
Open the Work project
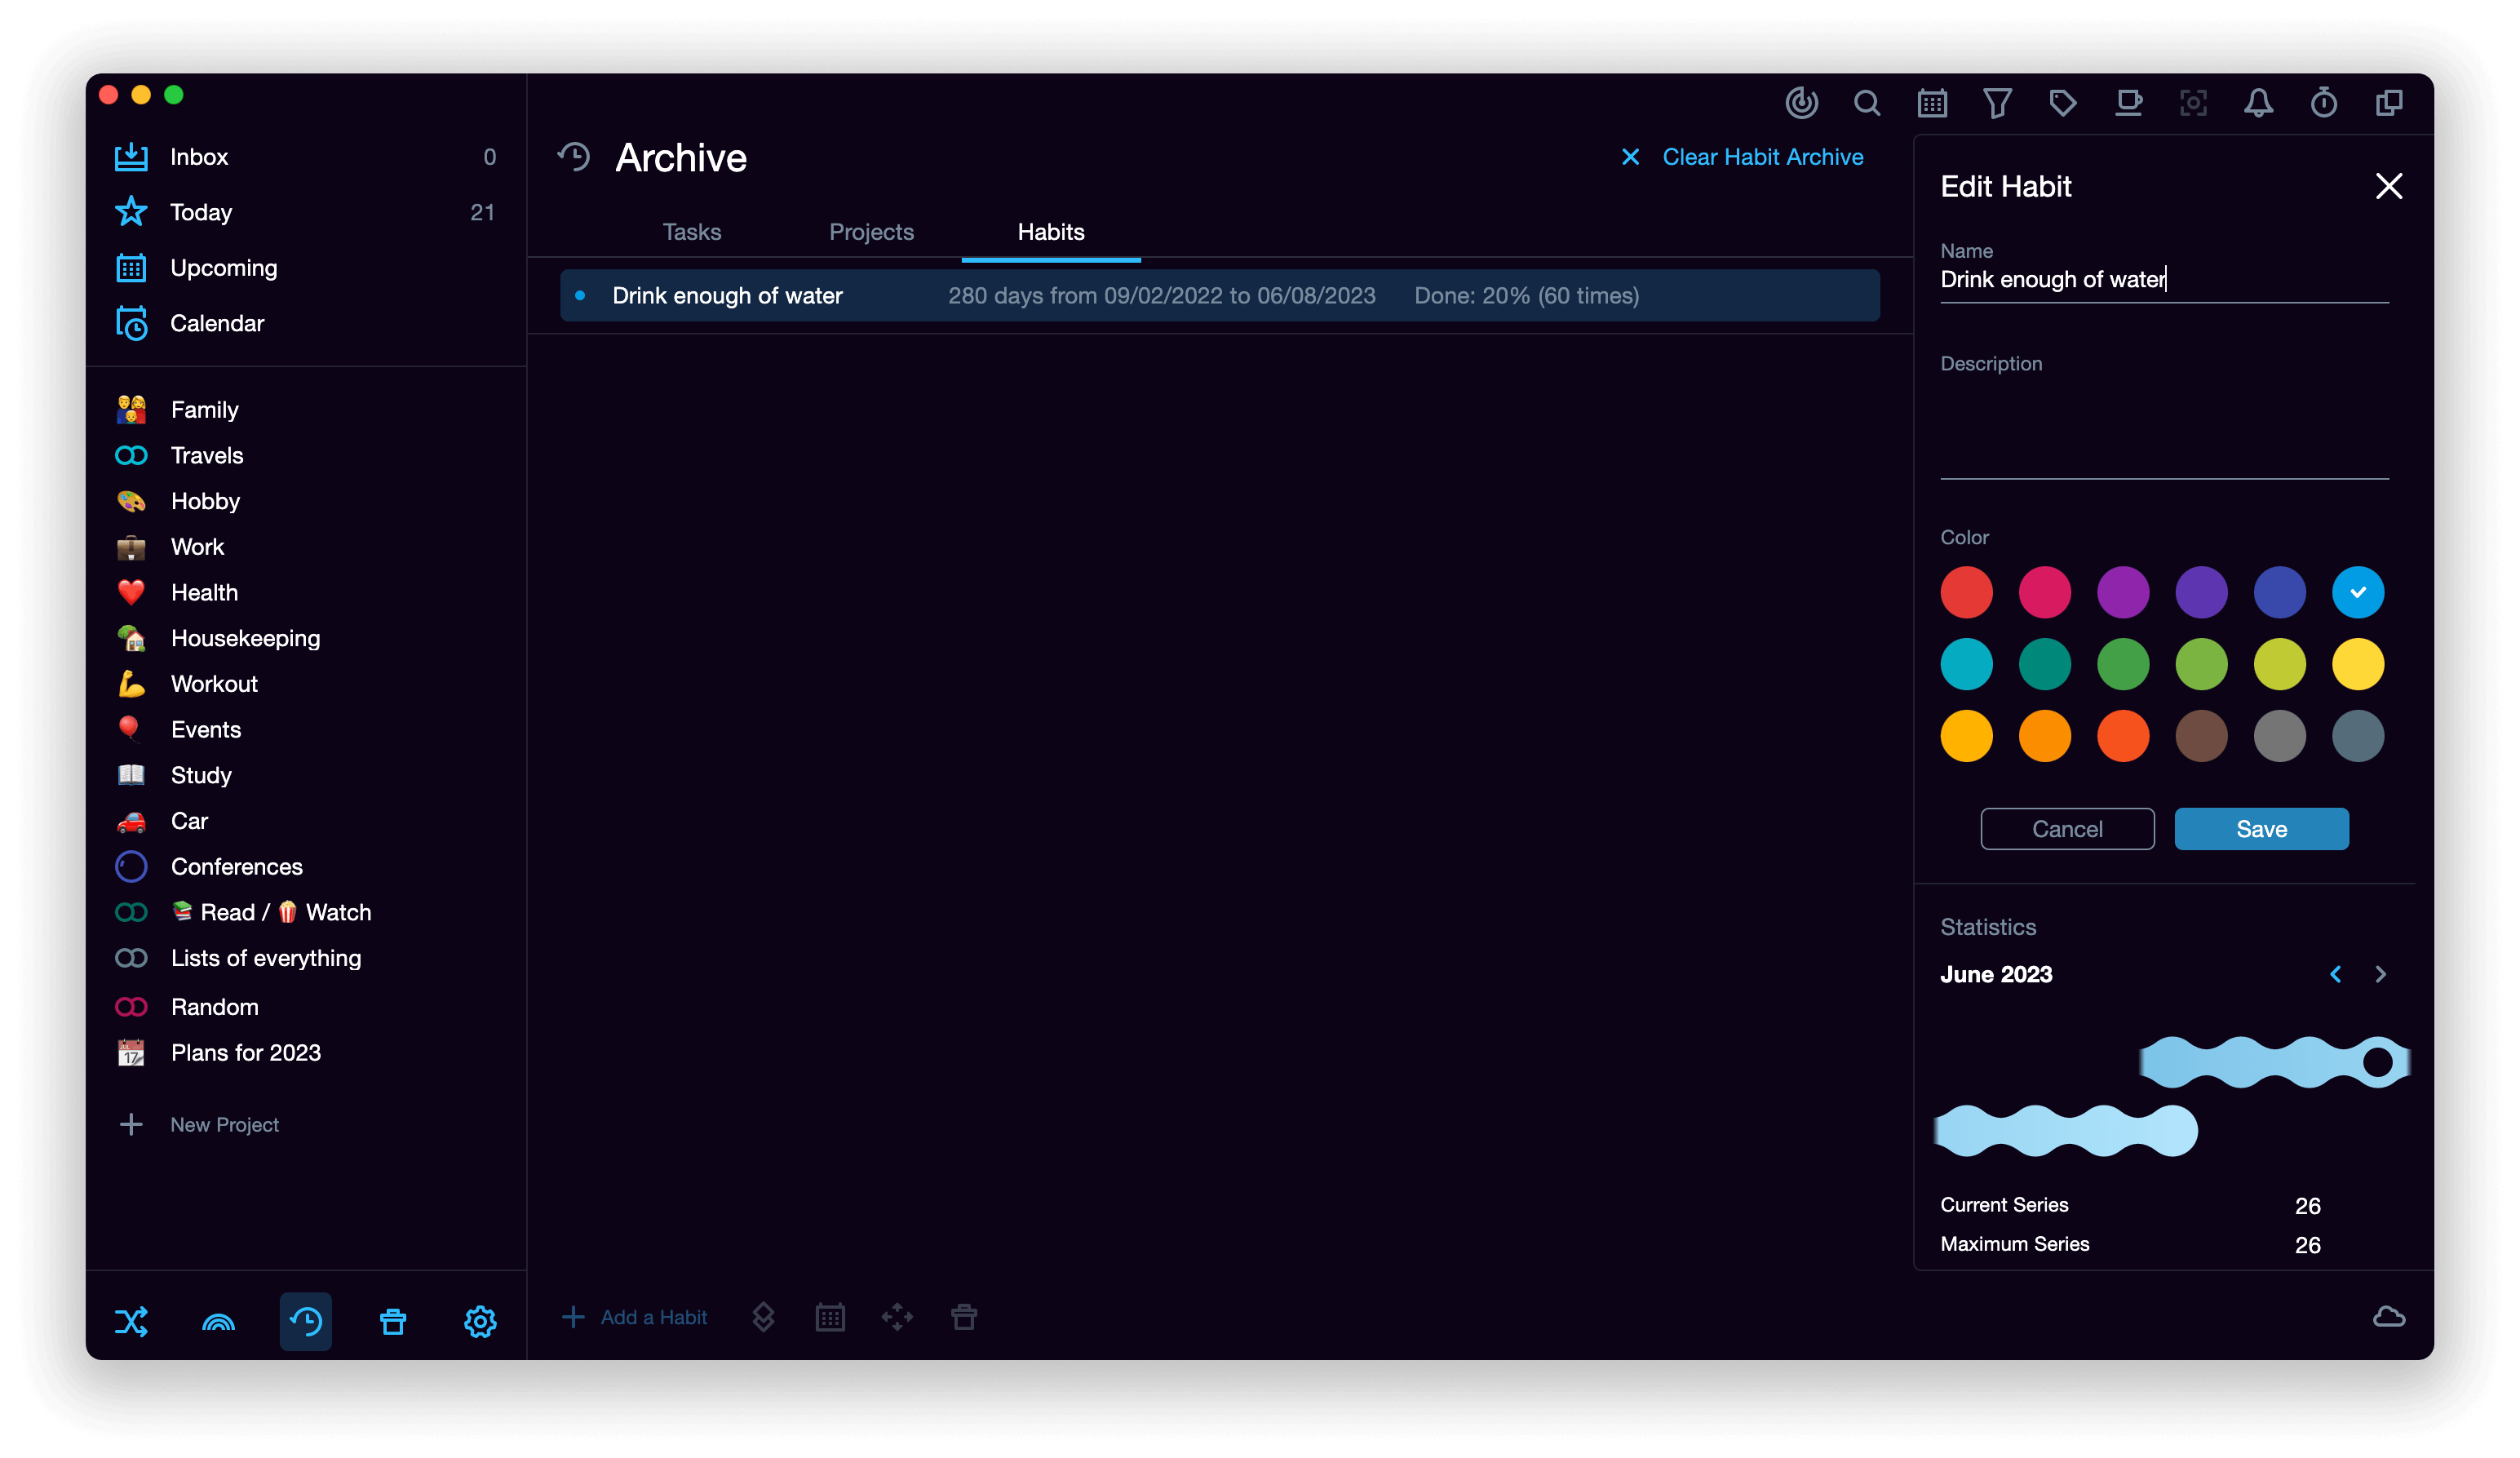(x=306, y=547)
